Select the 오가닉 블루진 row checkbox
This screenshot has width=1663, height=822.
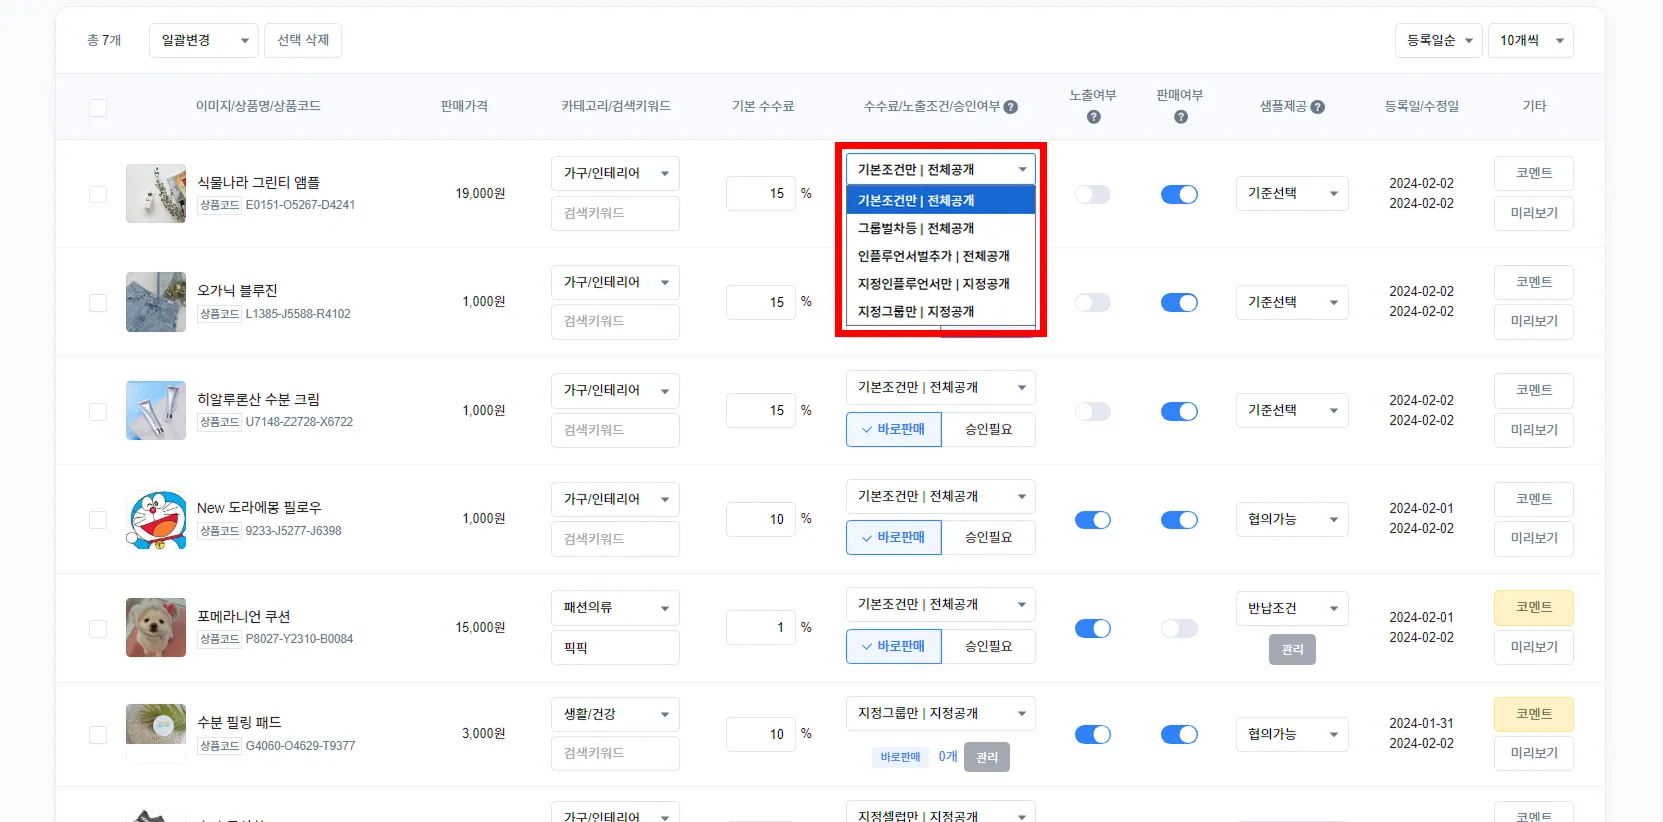pos(98,303)
